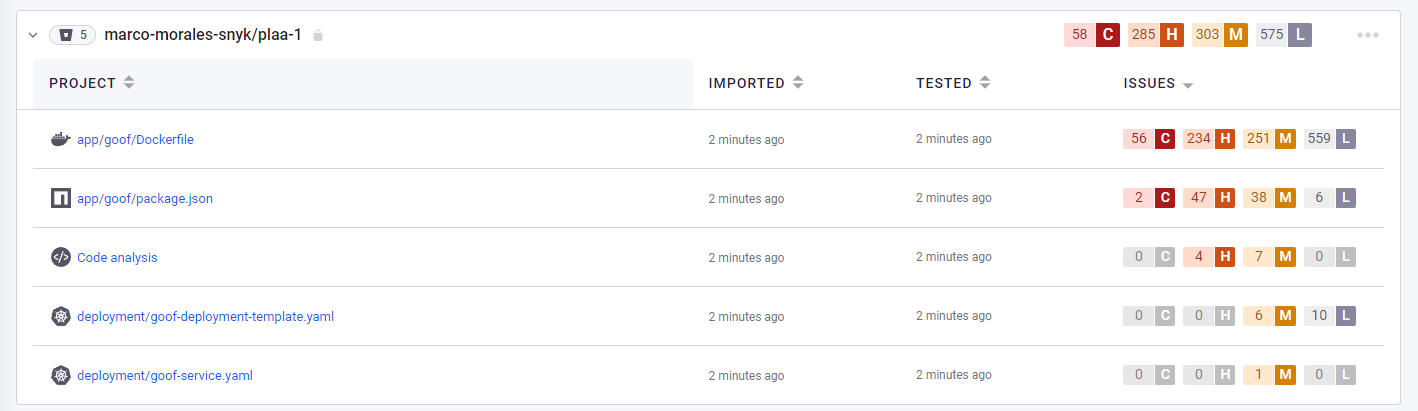1418x411 pixels.
Task: Sort by the ISSUES column
Action: pyautogui.click(x=1158, y=84)
